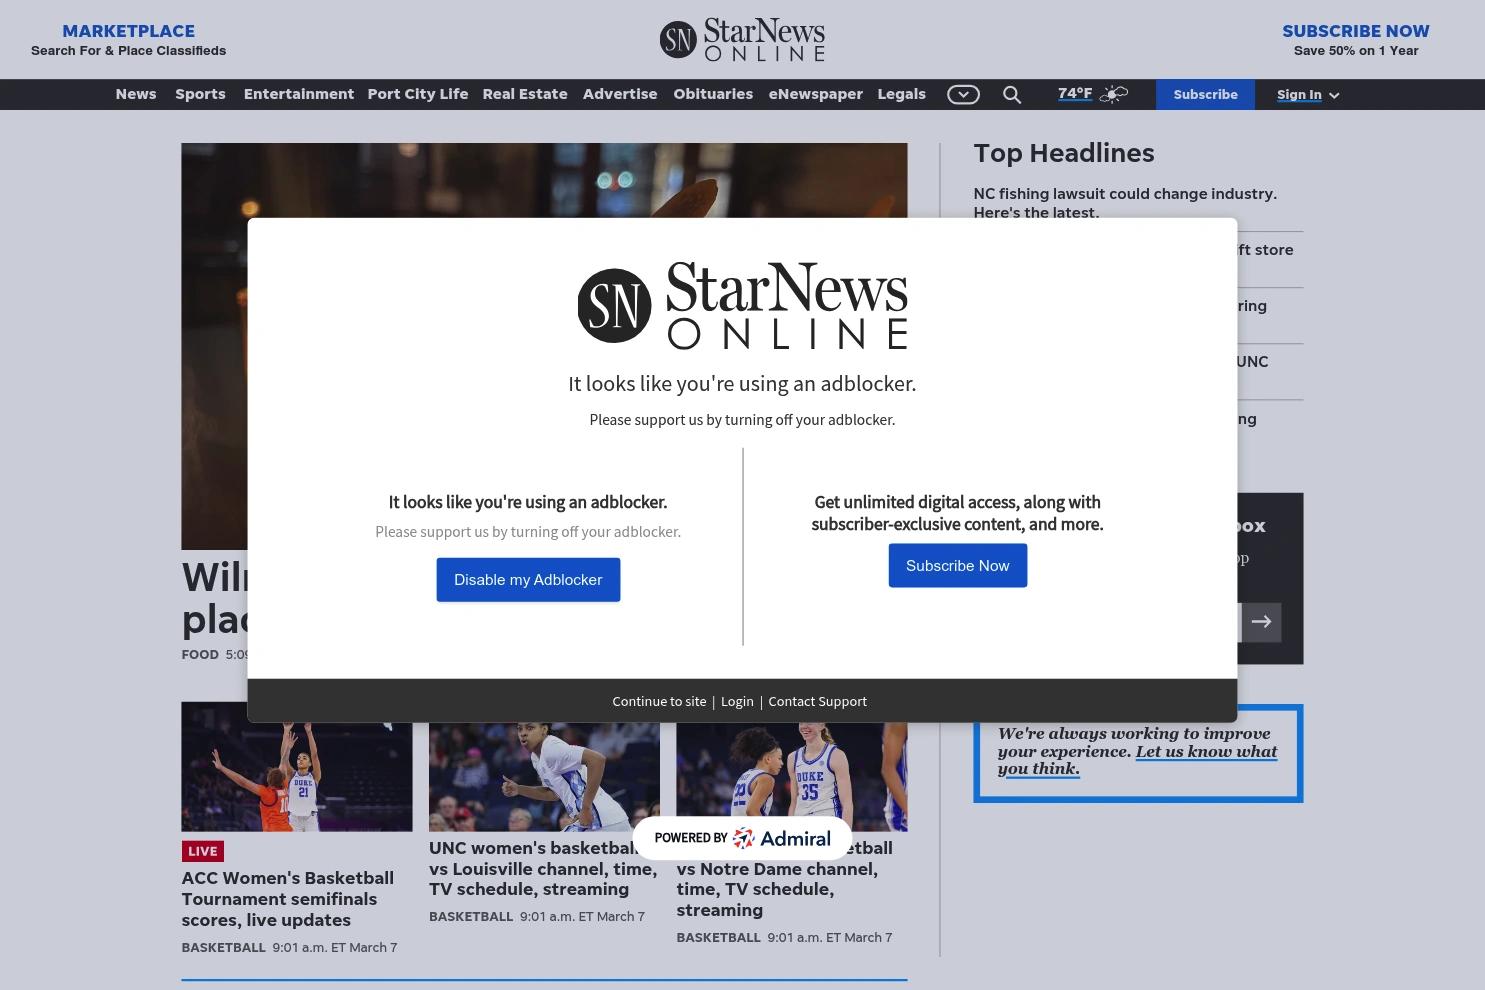Image resolution: width=1485 pixels, height=990 pixels.
Task: Open UNC women's basketball vs Louisville story
Action: pyautogui.click(x=543, y=868)
